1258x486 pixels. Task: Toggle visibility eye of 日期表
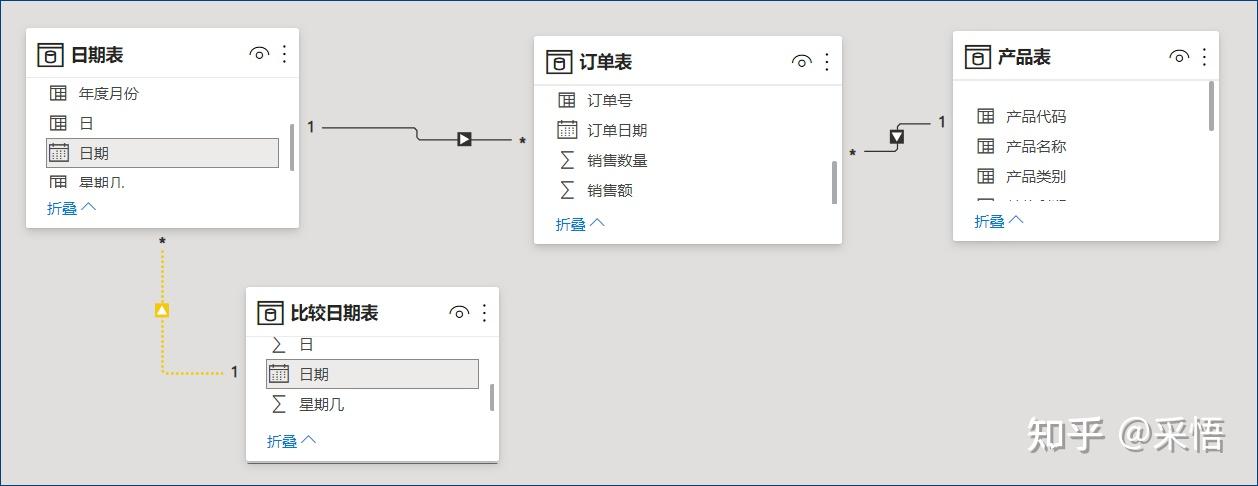[x=259, y=54]
